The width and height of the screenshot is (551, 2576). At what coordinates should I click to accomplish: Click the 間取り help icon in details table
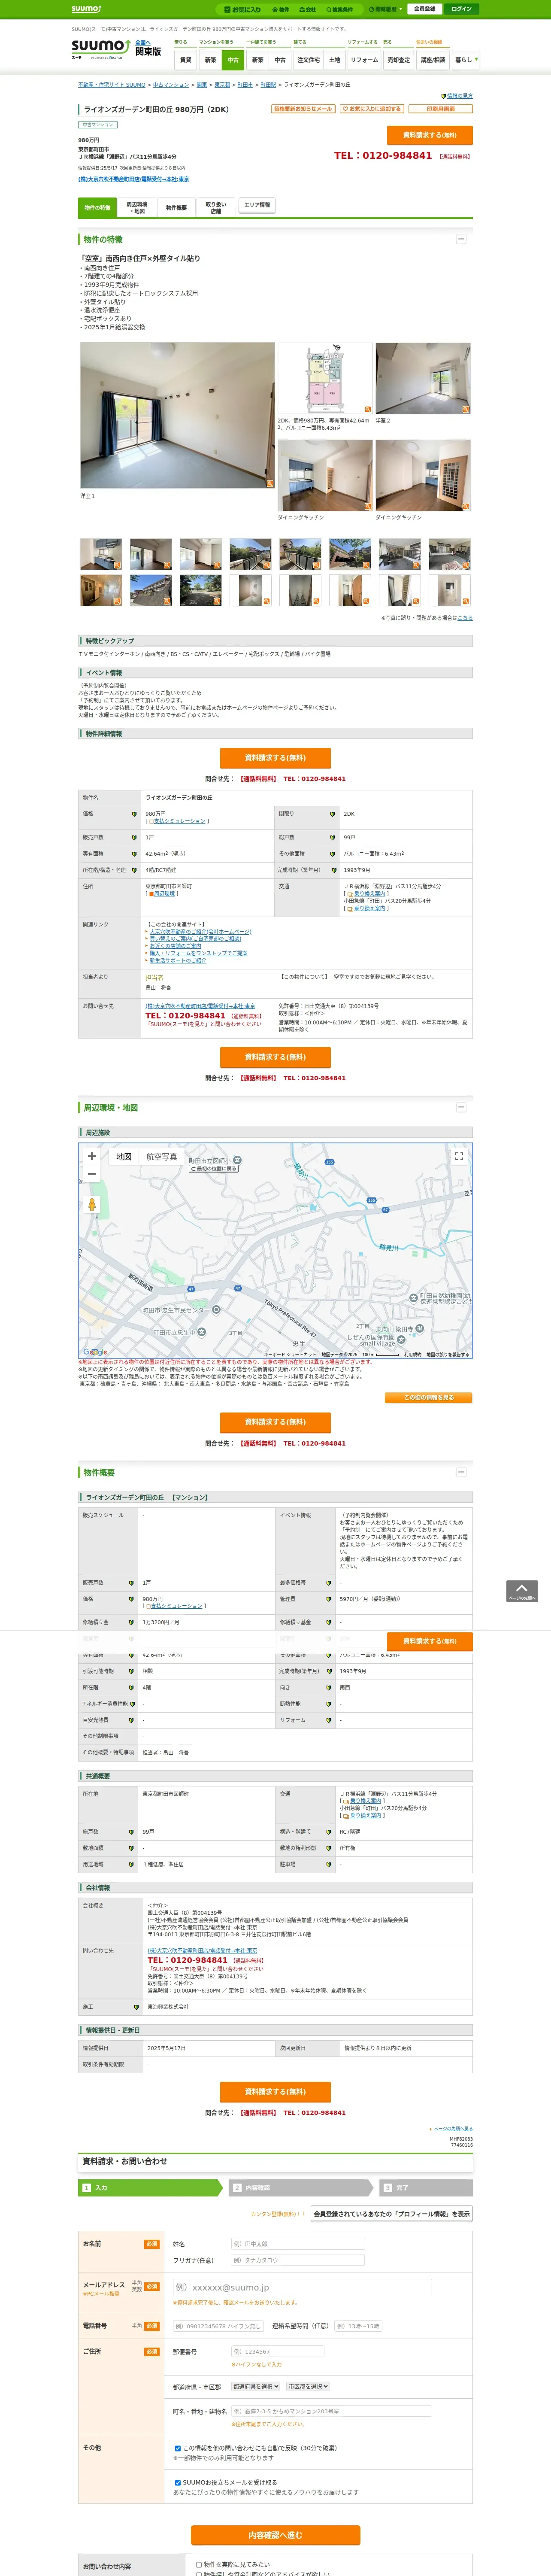tap(332, 814)
